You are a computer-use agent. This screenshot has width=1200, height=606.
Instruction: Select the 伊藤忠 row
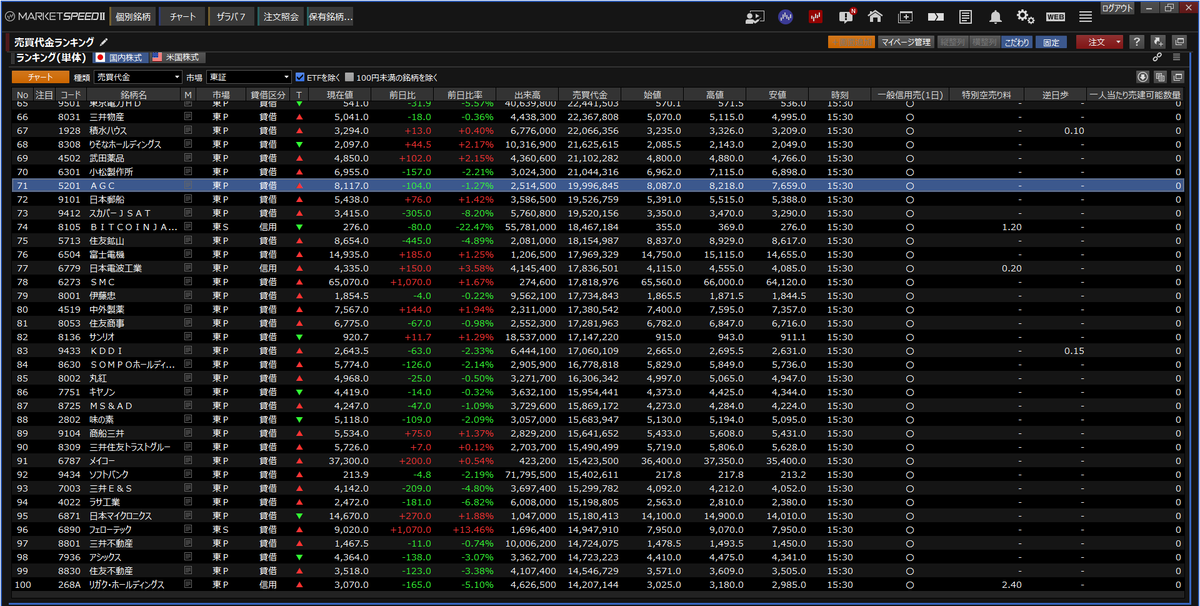coord(600,296)
